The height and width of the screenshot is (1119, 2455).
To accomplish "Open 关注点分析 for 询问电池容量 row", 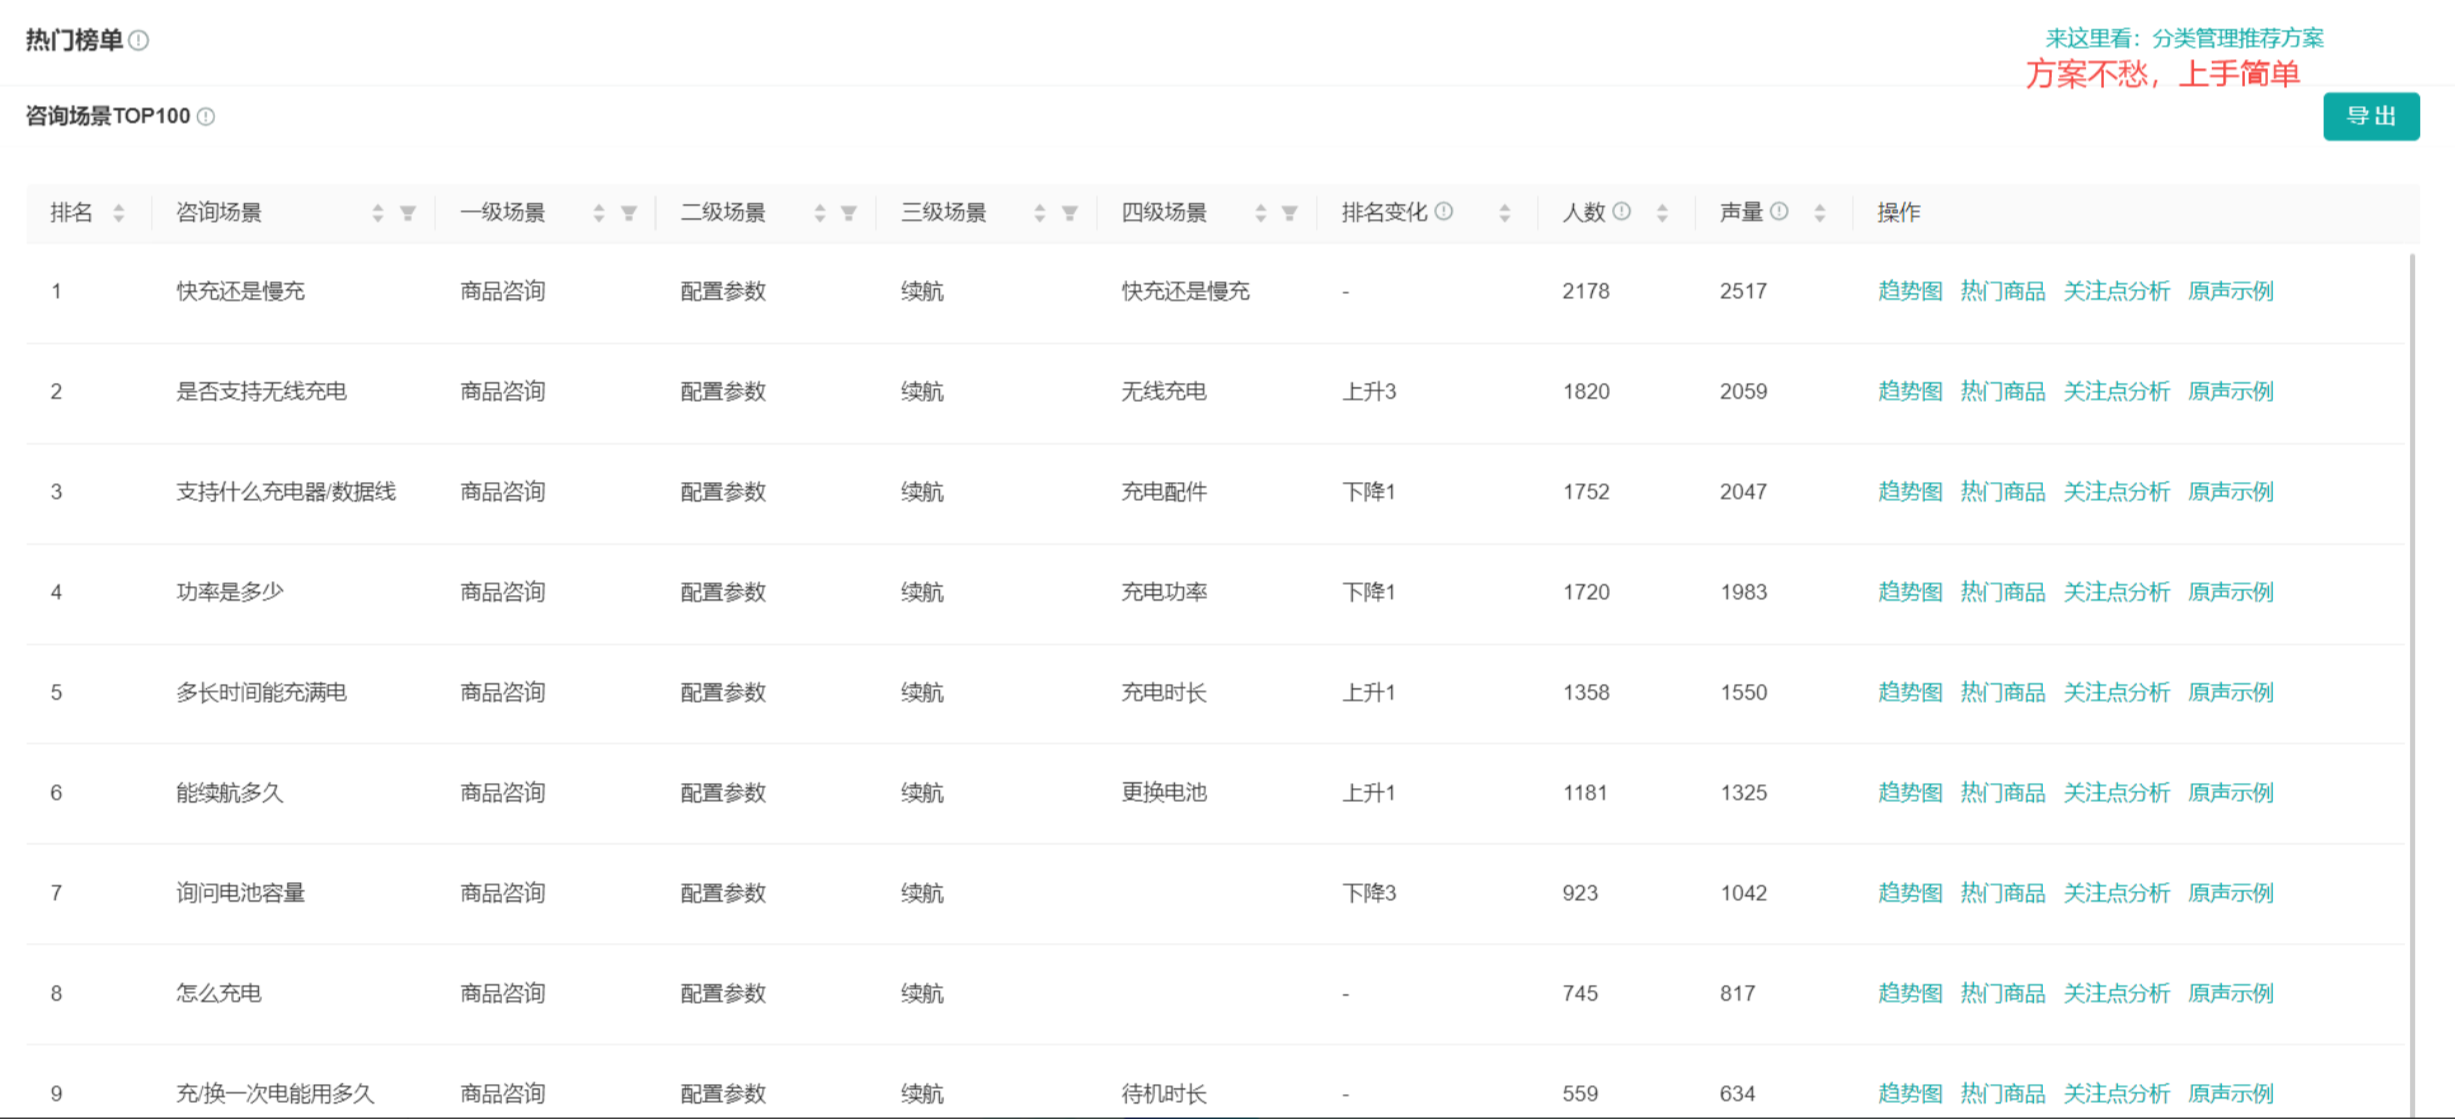I will click(x=2117, y=893).
